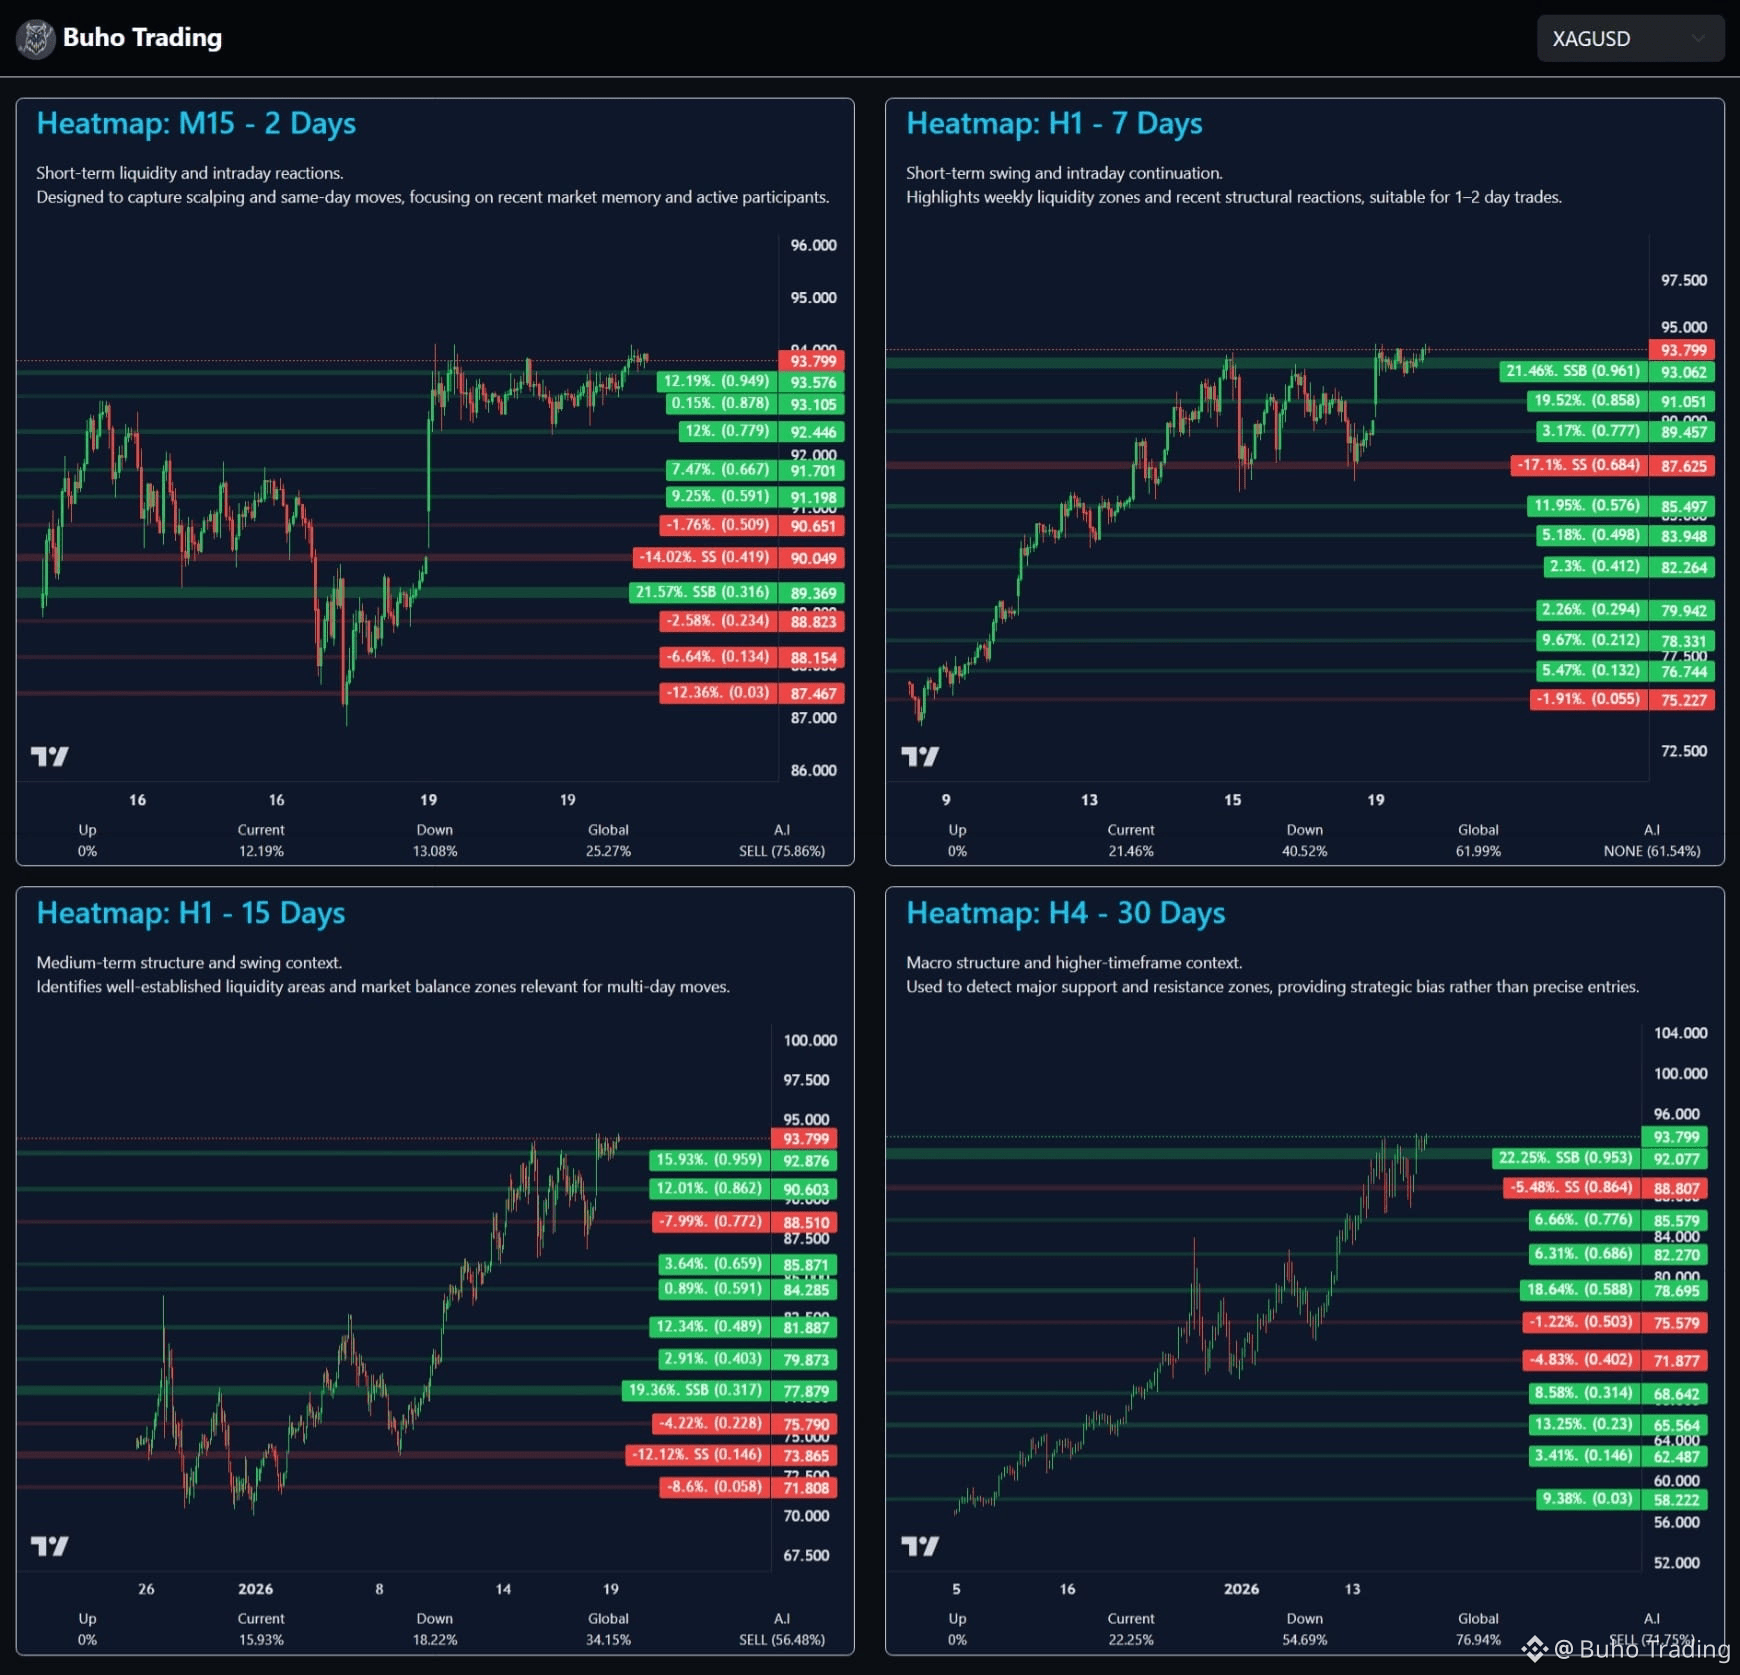This screenshot has width=1740, height=1675.
Task: Open the Heatmap: H4 - 30 Days title
Action: (x=1065, y=913)
